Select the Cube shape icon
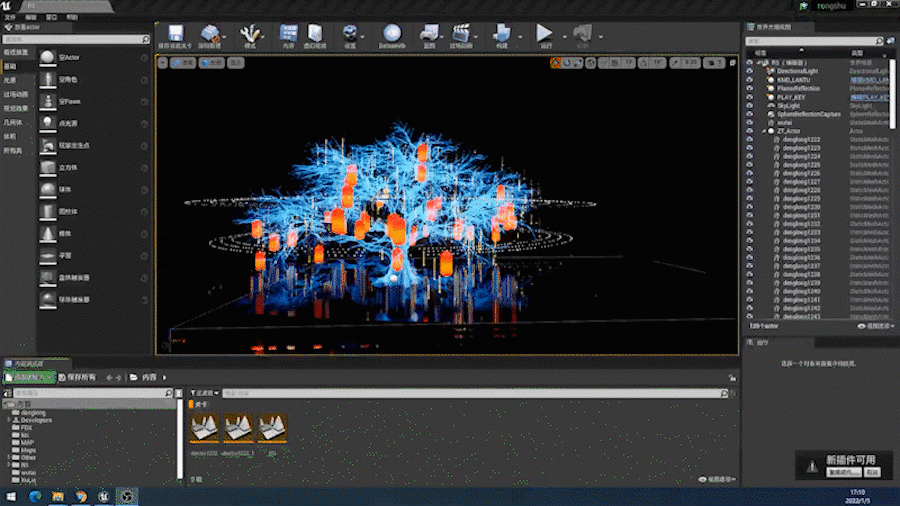The width and height of the screenshot is (900, 506). (48, 168)
